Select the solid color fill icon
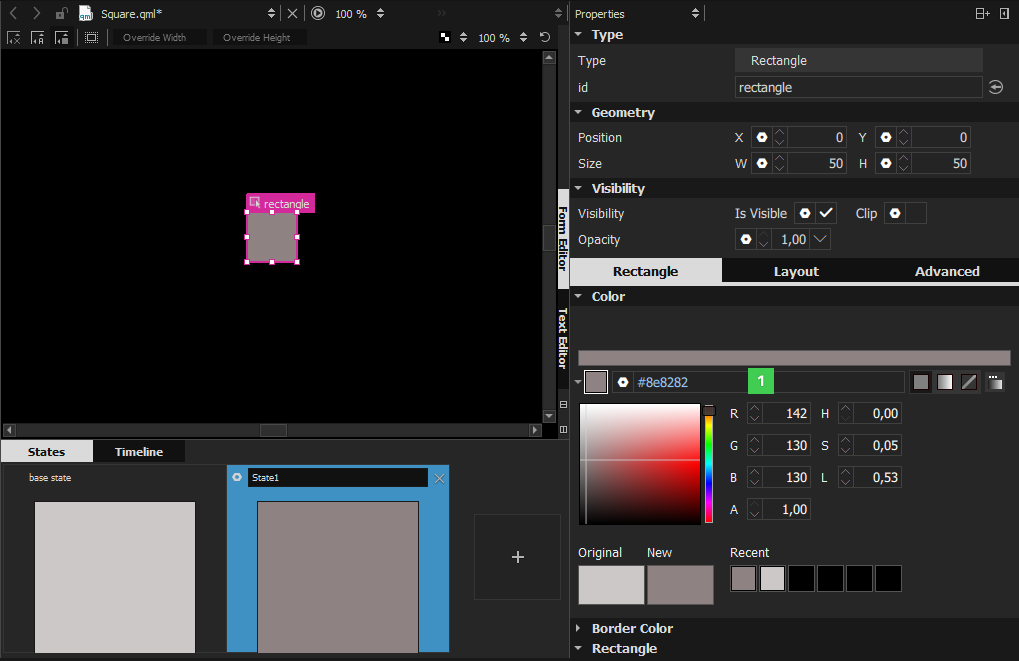The width and height of the screenshot is (1019, 661). pos(921,382)
